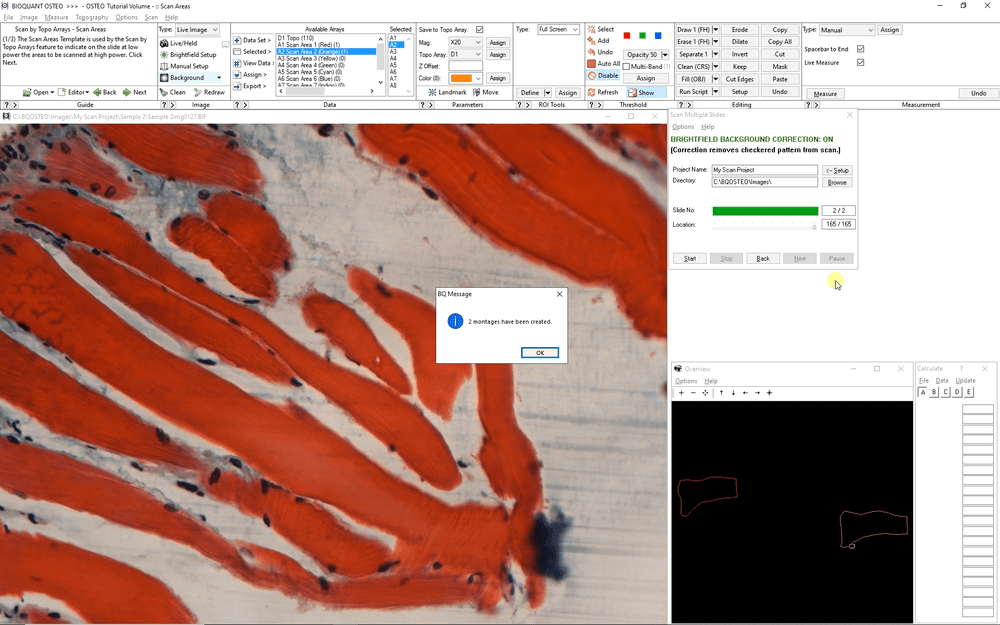This screenshot has width=1000, height=625.
Task: Click the Add threshold icon
Action: click(590, 40)
